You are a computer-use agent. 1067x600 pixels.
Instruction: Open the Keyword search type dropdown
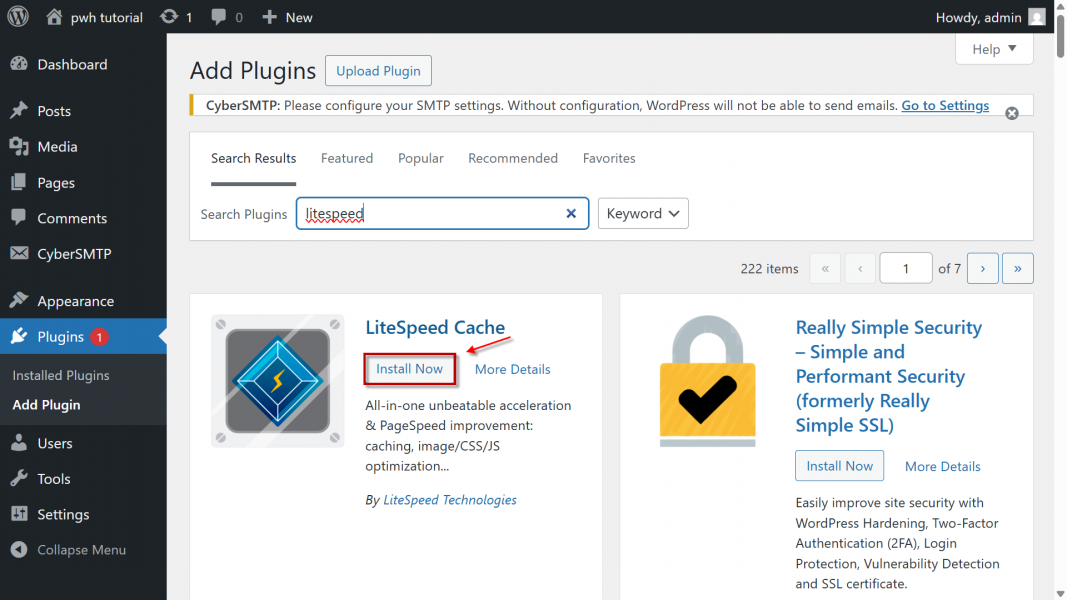click(643, 214)
